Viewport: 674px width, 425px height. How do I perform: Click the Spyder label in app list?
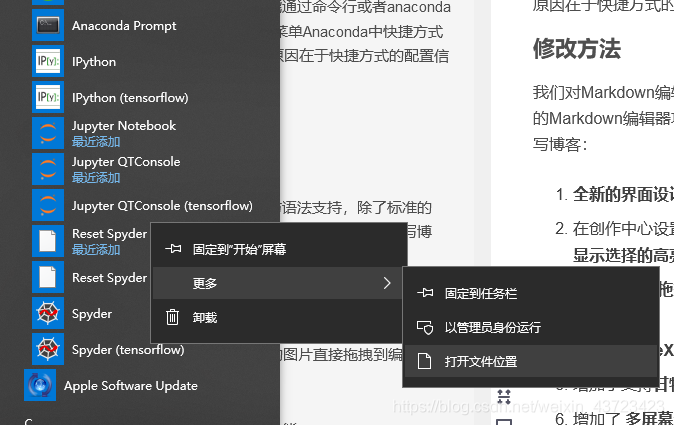(92, 314)
